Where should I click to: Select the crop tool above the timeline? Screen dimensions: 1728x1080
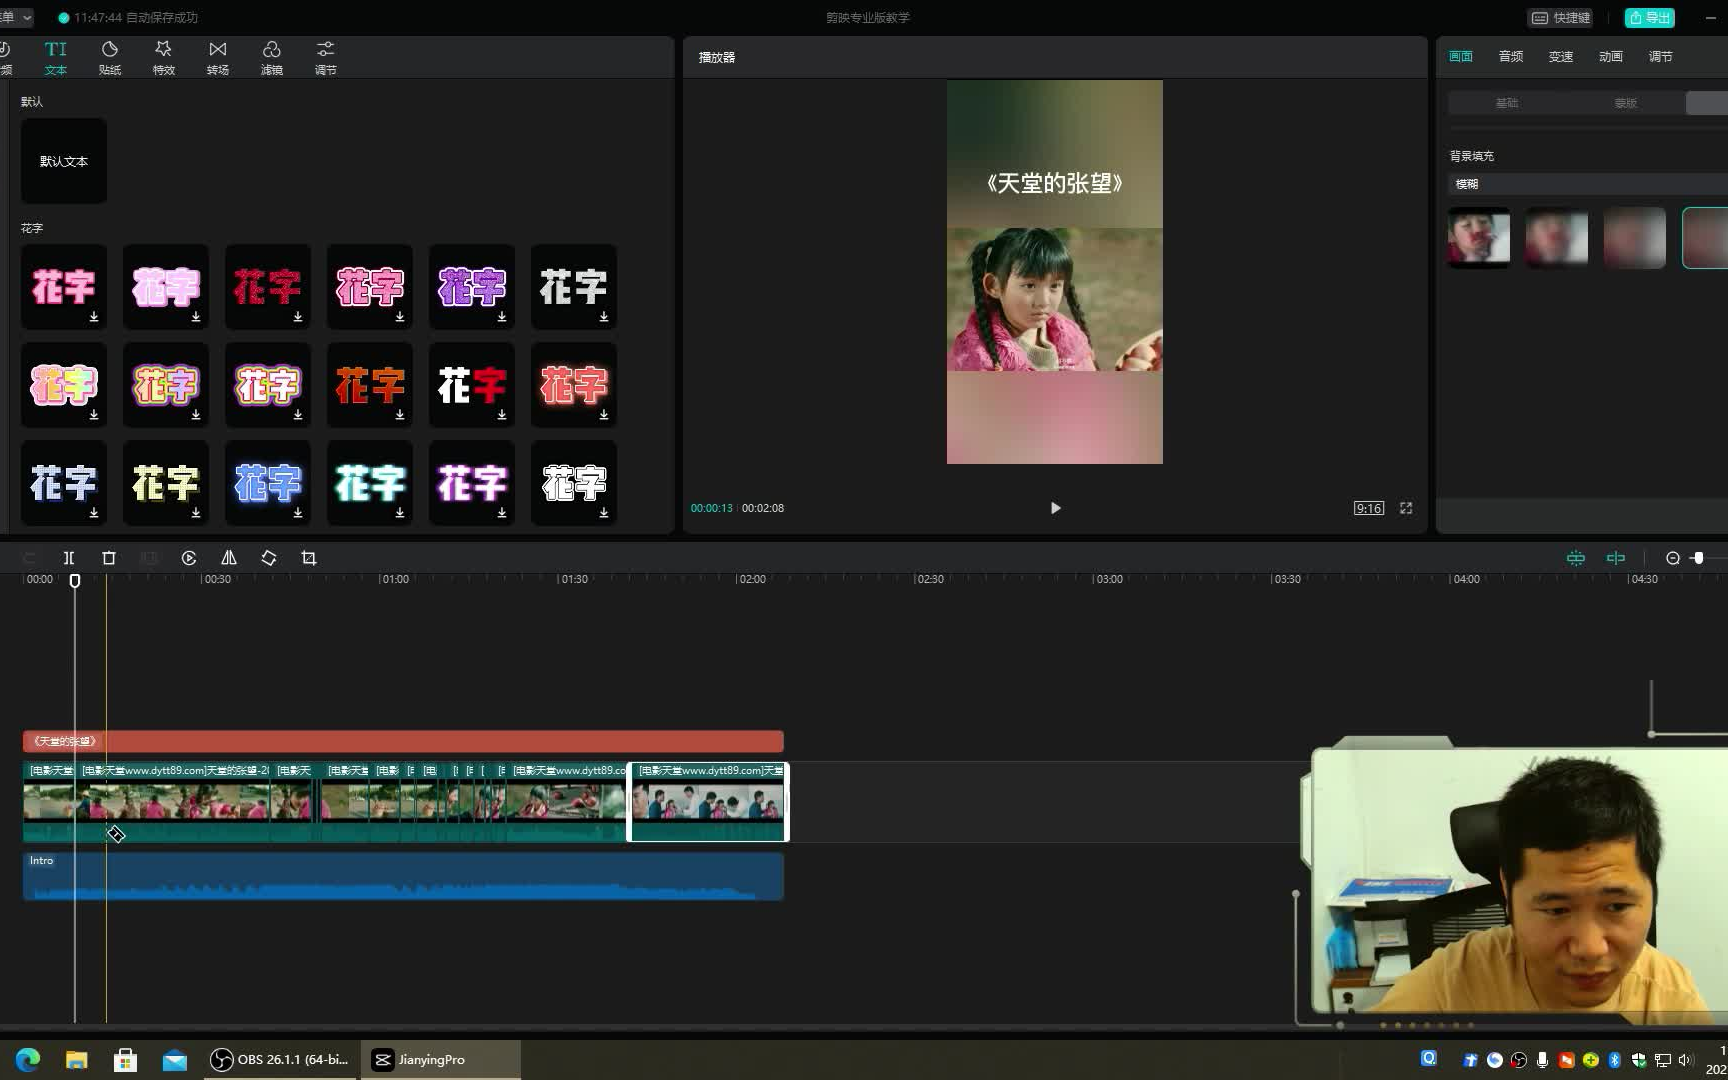tap(309, 558)
